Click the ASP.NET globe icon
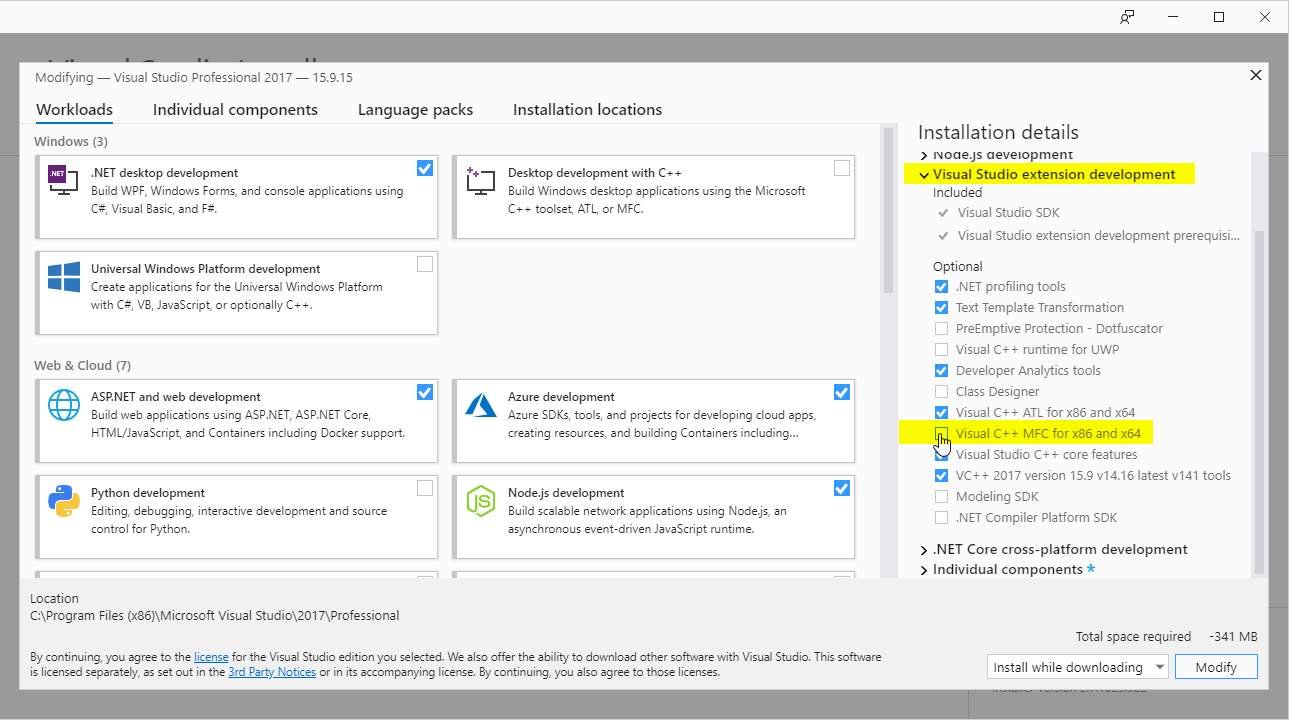 (63, 404)
